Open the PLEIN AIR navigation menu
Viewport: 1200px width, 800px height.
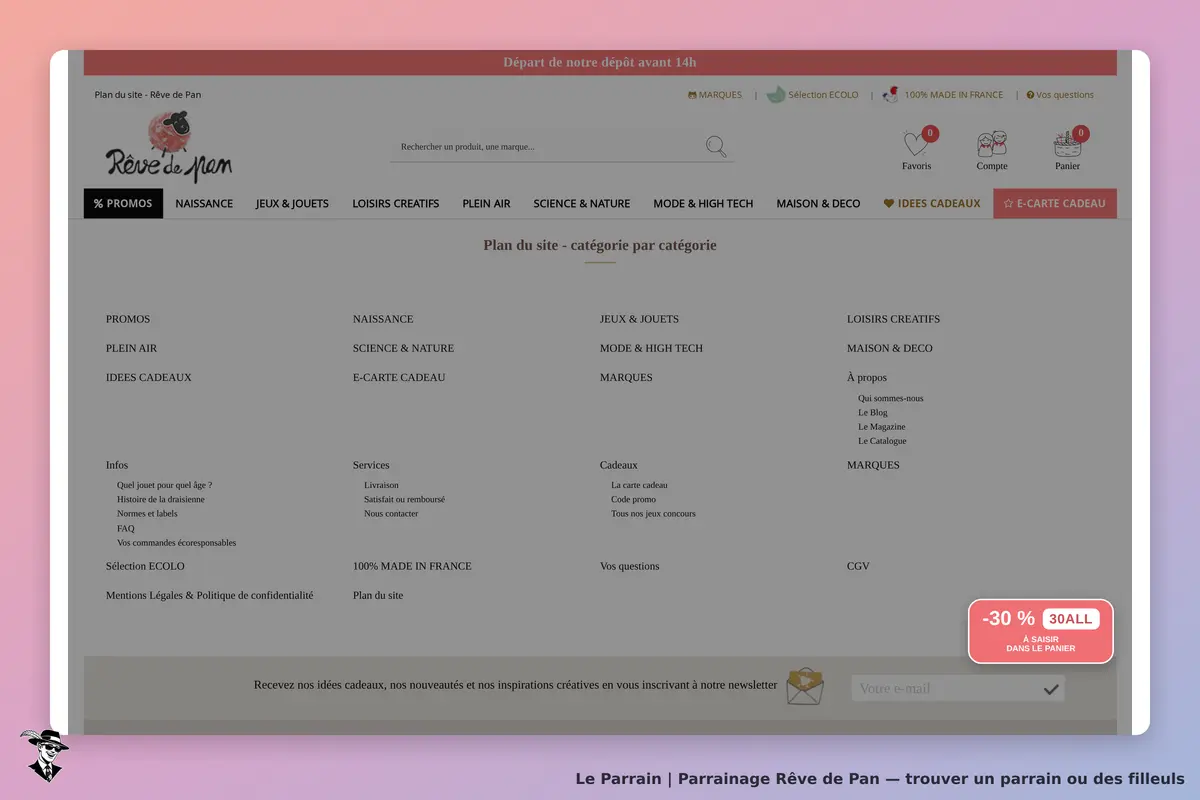click(486, 203)
